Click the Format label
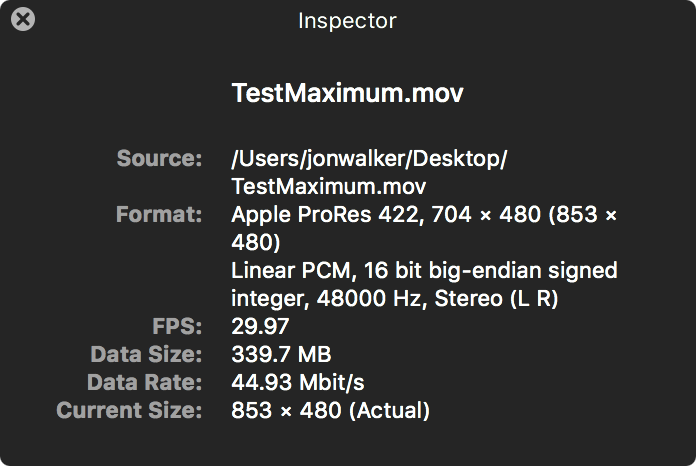This screenshot has height=466, width=696. (x=159, y=214)
